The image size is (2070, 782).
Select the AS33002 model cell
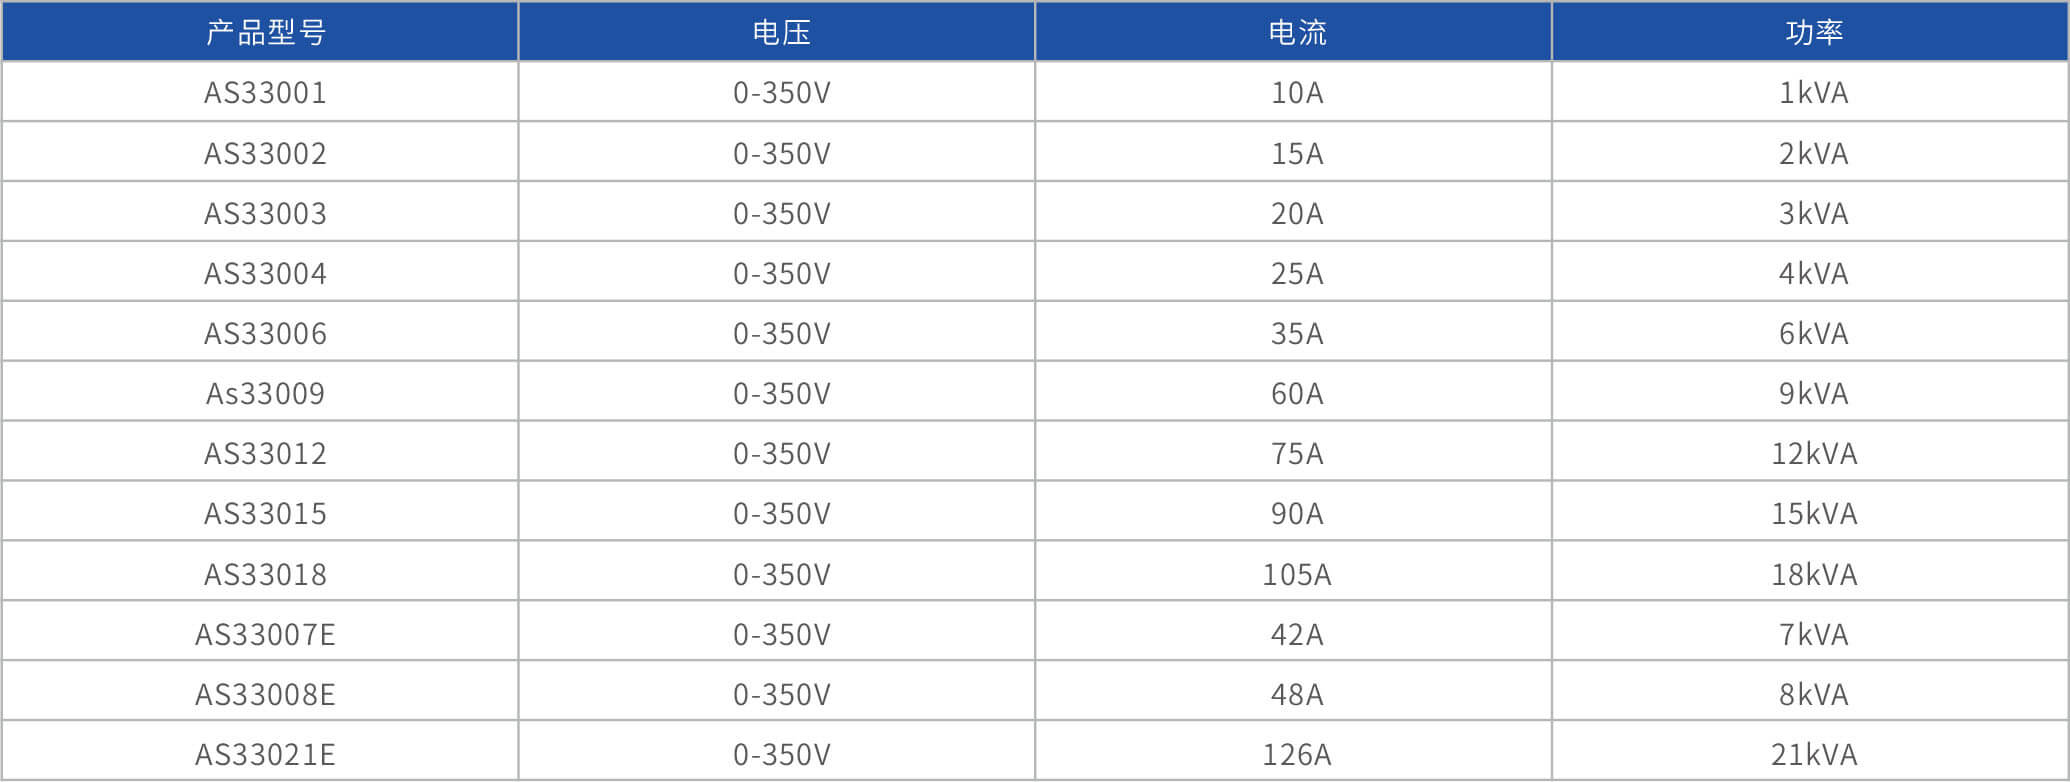point(265,153)
